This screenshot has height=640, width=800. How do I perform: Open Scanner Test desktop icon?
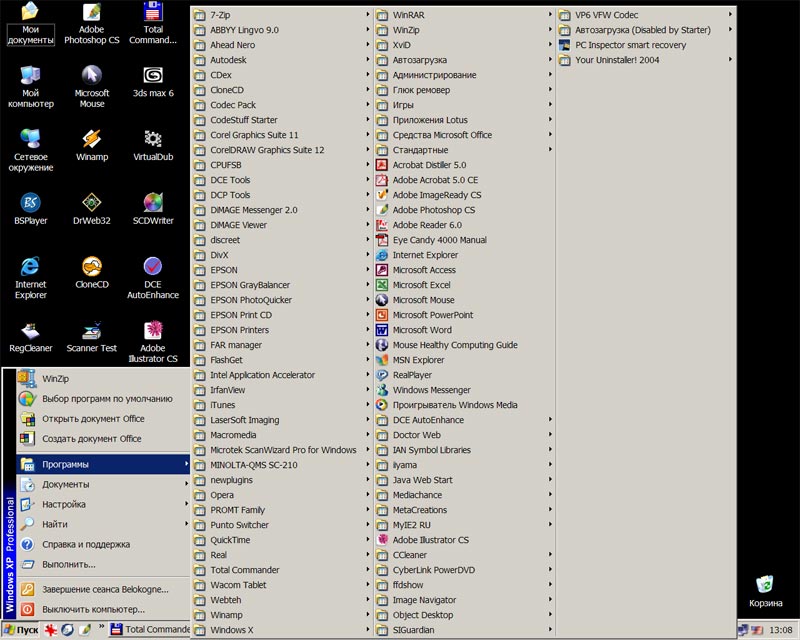[92, 337]
